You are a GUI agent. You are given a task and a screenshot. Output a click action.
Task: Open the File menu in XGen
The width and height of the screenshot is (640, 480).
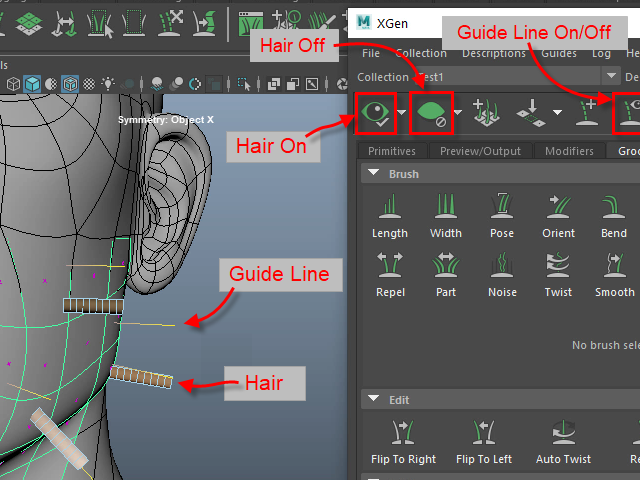pos(371,53)
